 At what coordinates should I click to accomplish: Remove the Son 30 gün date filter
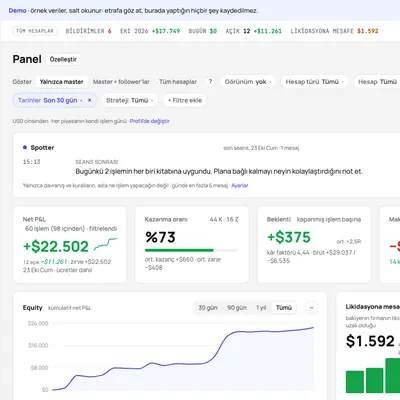click(x=89, y=100)
